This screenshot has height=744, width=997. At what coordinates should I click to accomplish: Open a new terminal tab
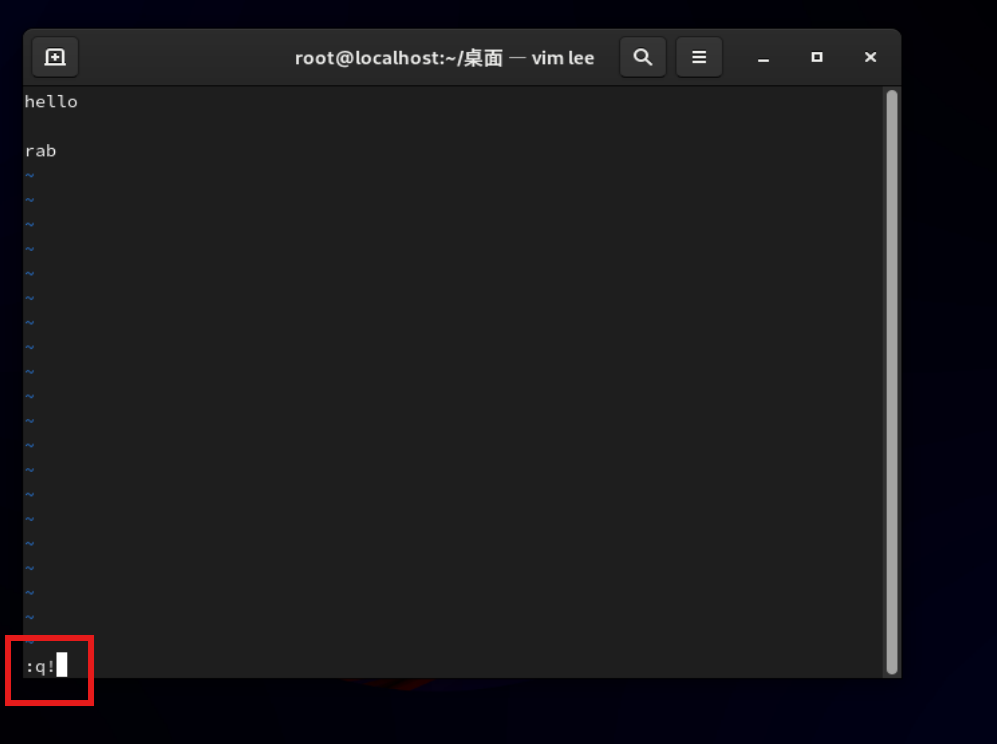pos(55,57)
